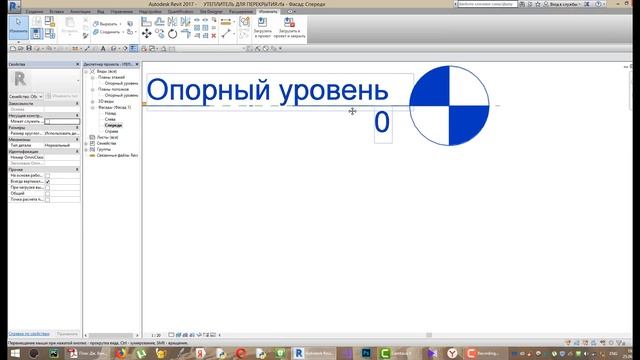Collapse the 'Прочее' properties group
Viewport: 640px width, 360px height.
[x=77, y=169]
